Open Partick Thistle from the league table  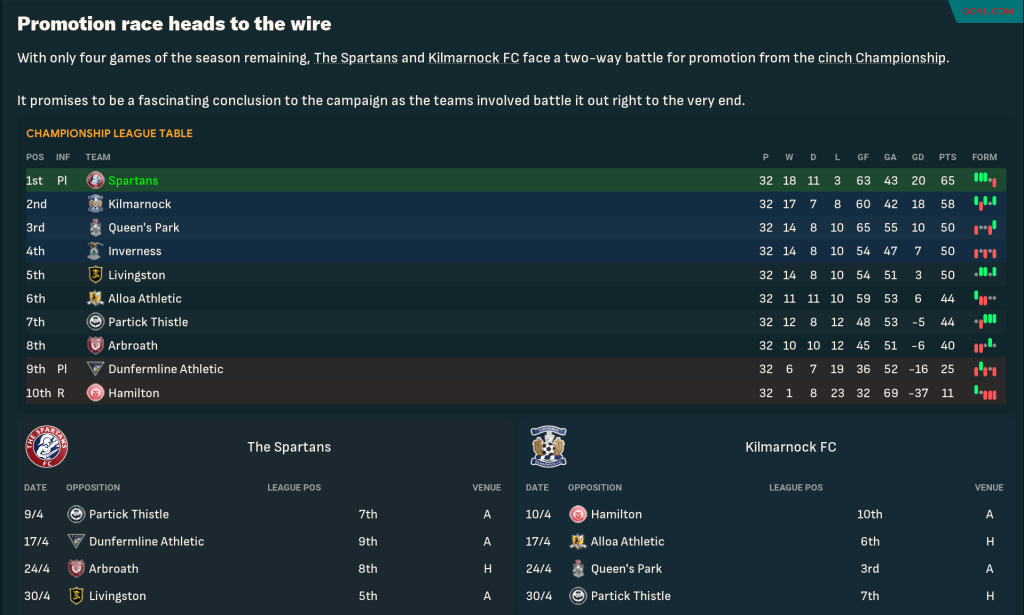pos(148,322)
